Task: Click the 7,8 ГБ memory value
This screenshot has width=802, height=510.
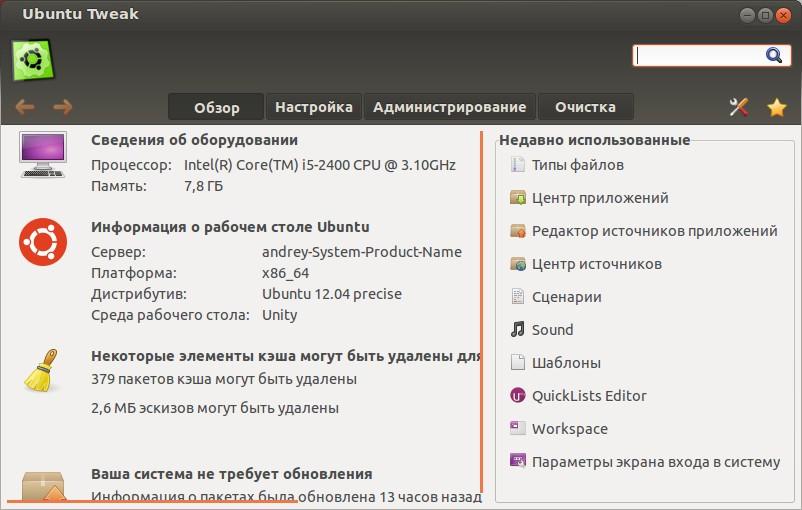Action: (x=204, y=186)
